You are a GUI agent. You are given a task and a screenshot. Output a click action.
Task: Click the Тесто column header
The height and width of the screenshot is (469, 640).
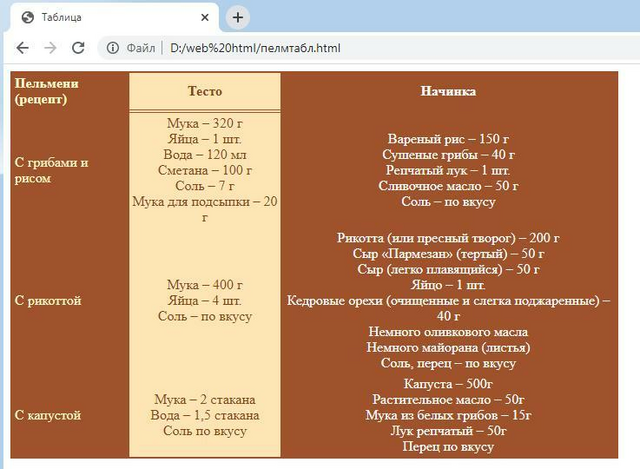(x=205, y=91)
